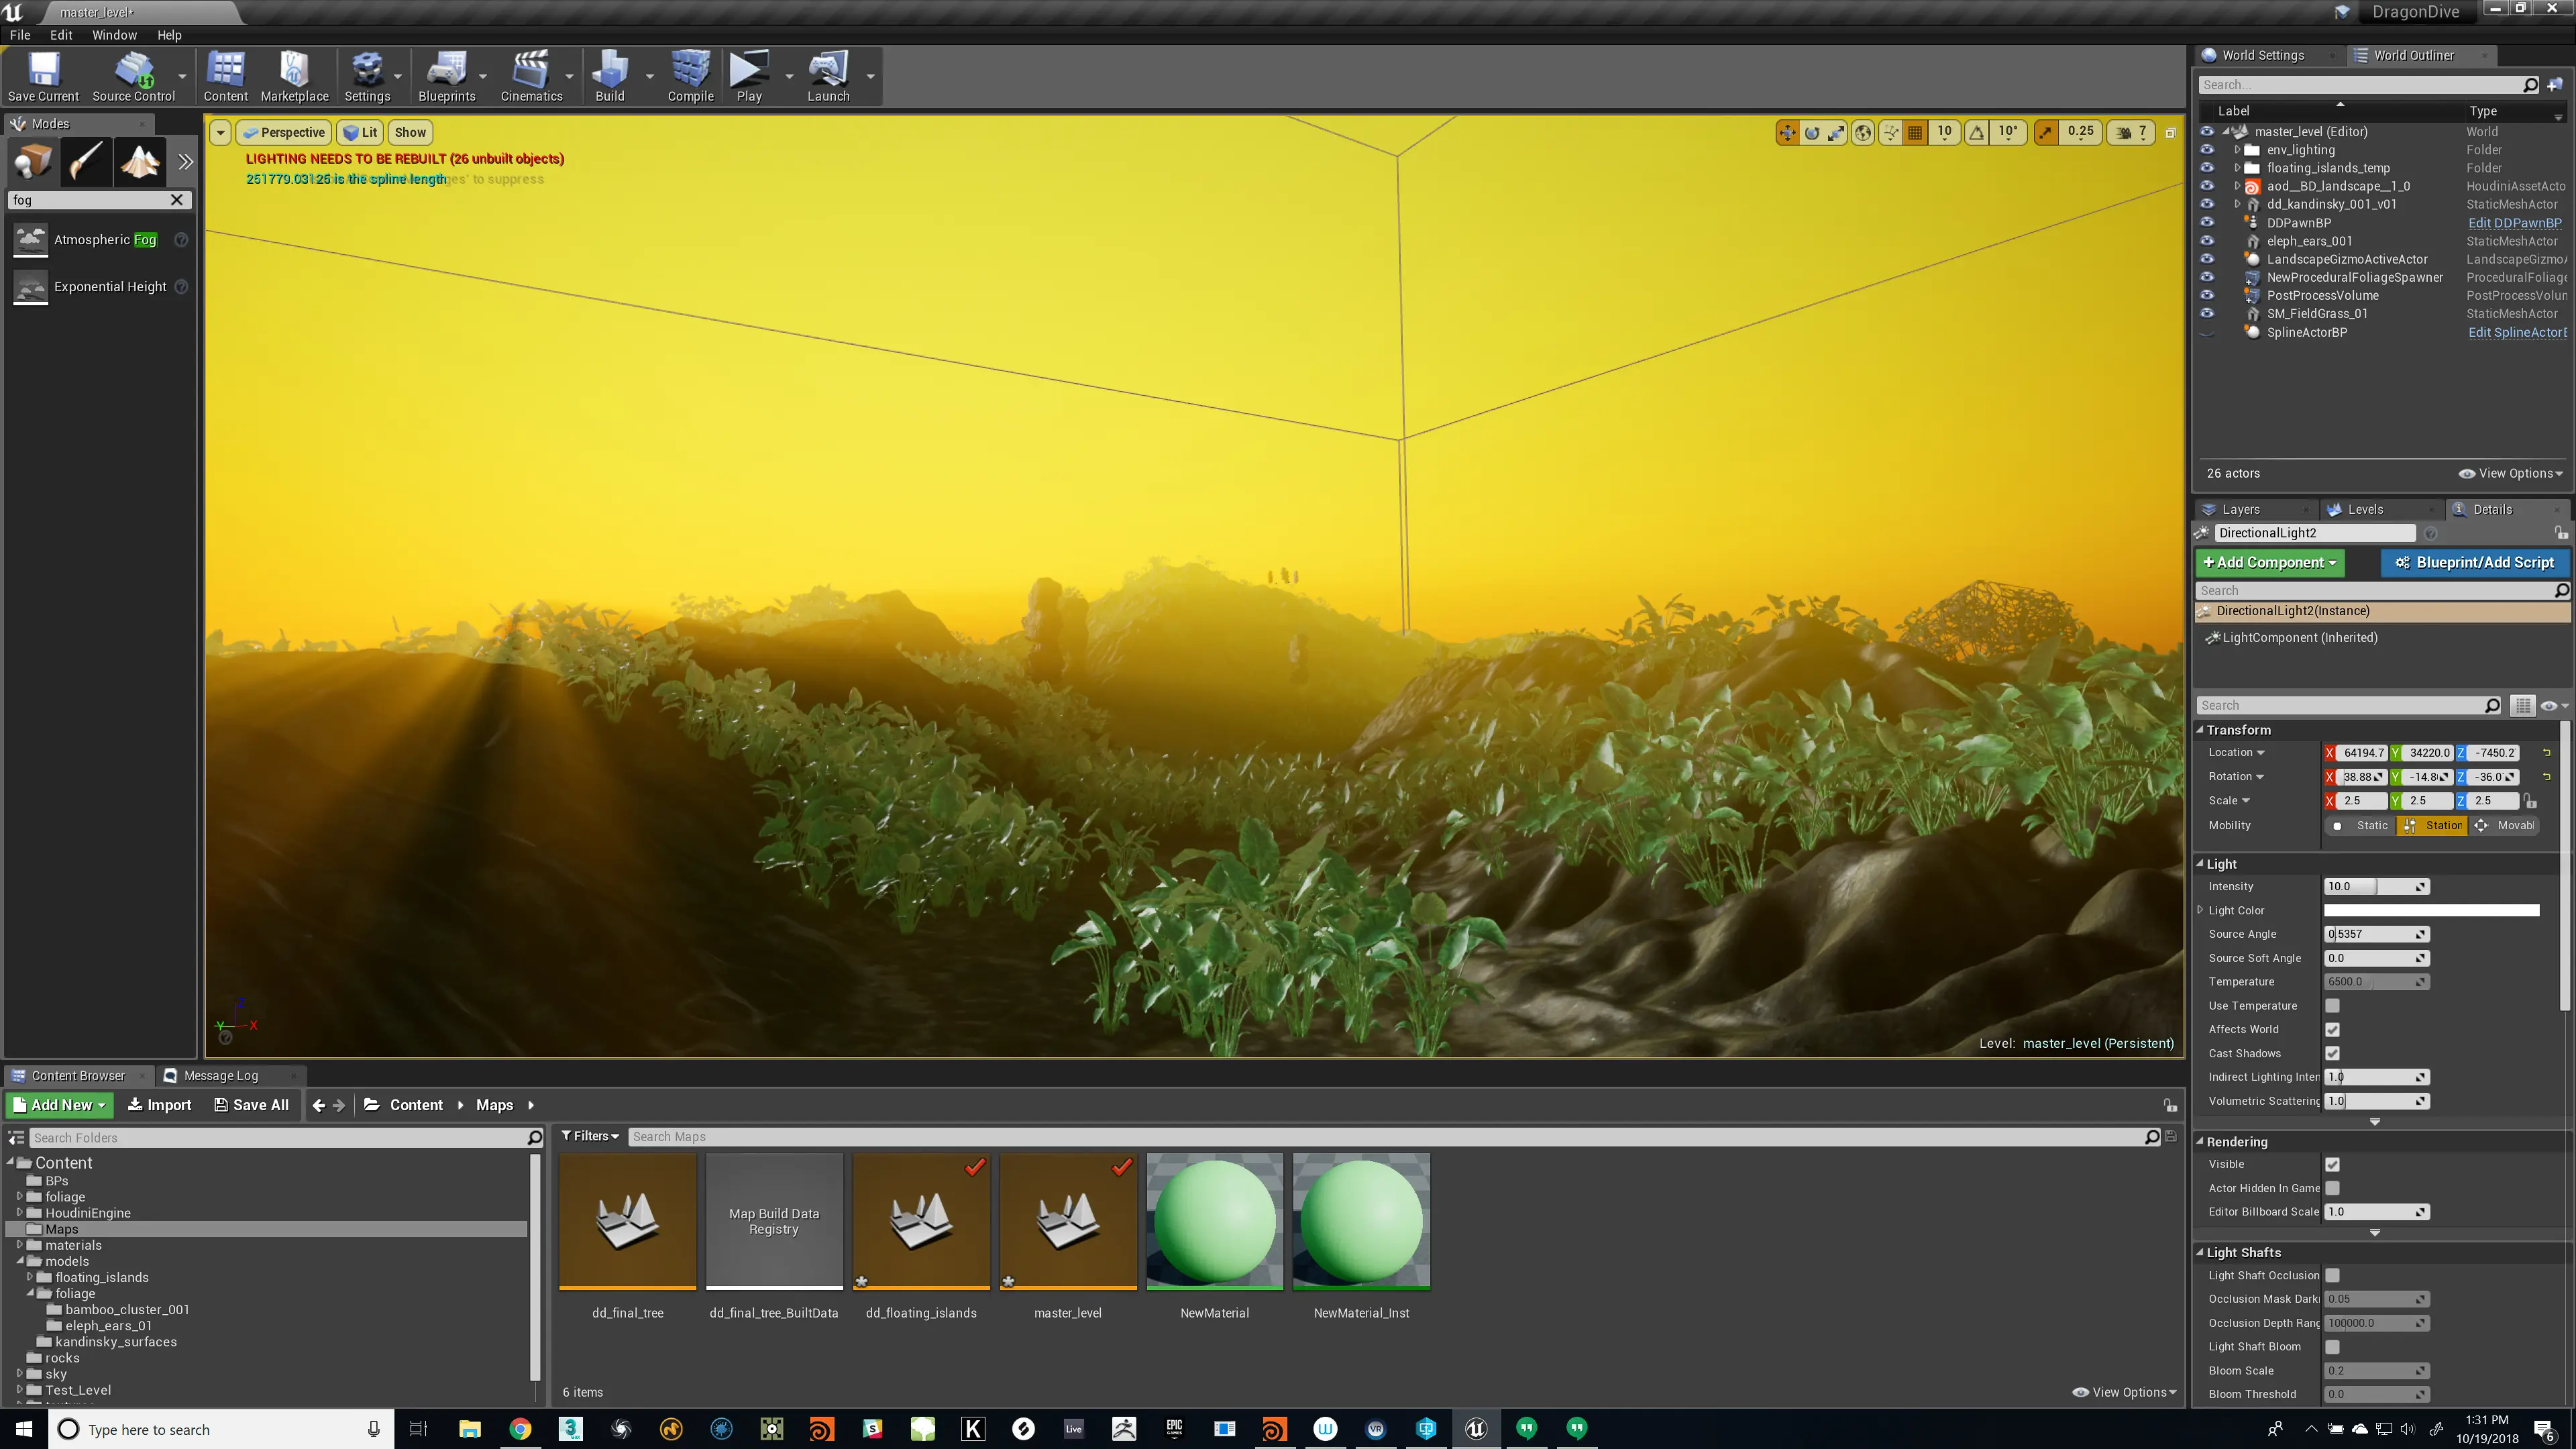The height and width of the screenshot is (1449, 2576).
Task: Open the viewport options dropdown arrow
Action: click(220, 132)
